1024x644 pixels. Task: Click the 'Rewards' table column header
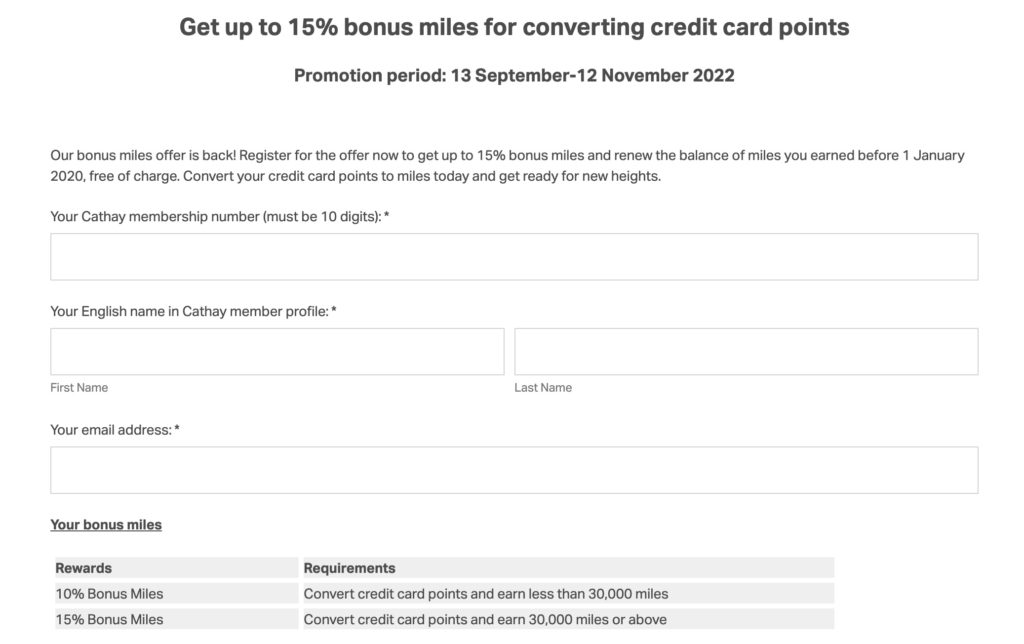pos(84,568)
